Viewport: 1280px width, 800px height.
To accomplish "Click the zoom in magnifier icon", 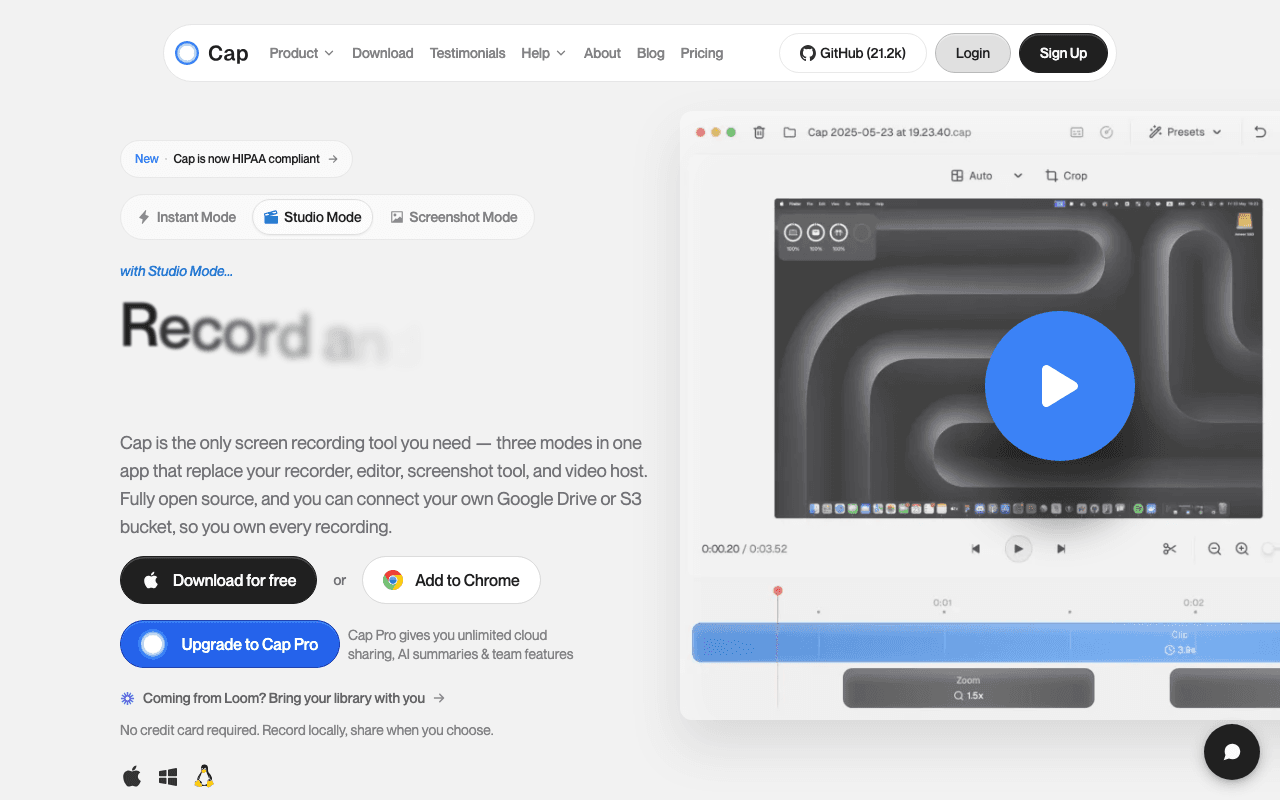I will coord(1242,549).
